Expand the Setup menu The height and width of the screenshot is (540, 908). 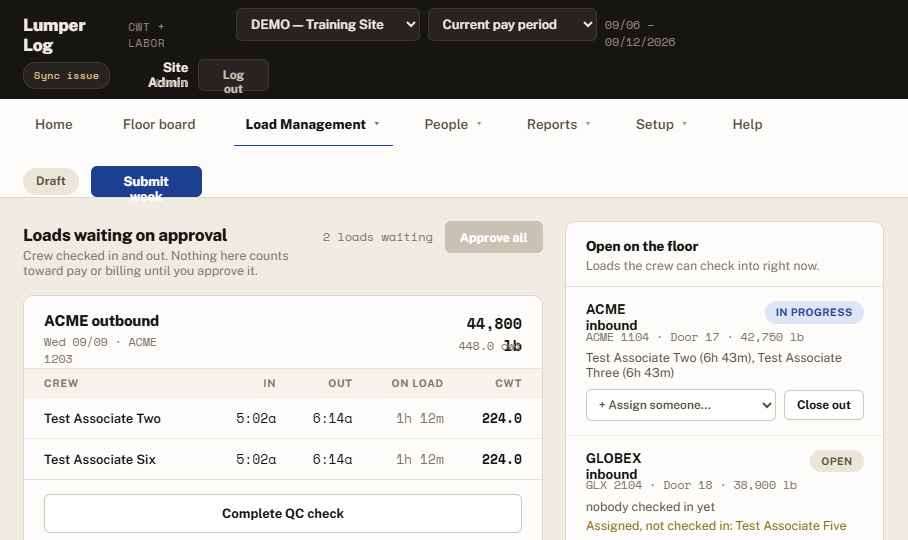point(661,124)
